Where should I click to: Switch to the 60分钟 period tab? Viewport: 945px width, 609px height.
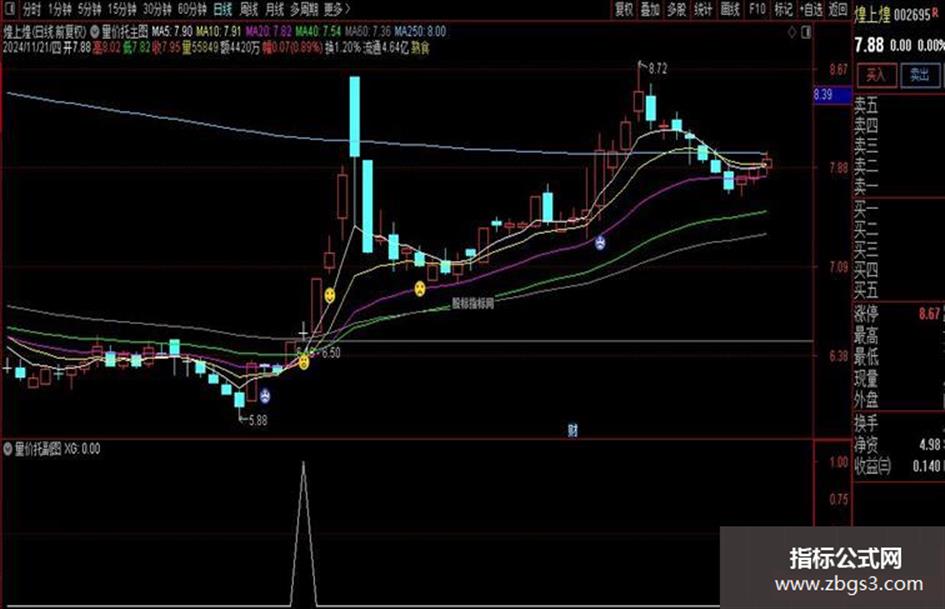[x=192, y=9]
